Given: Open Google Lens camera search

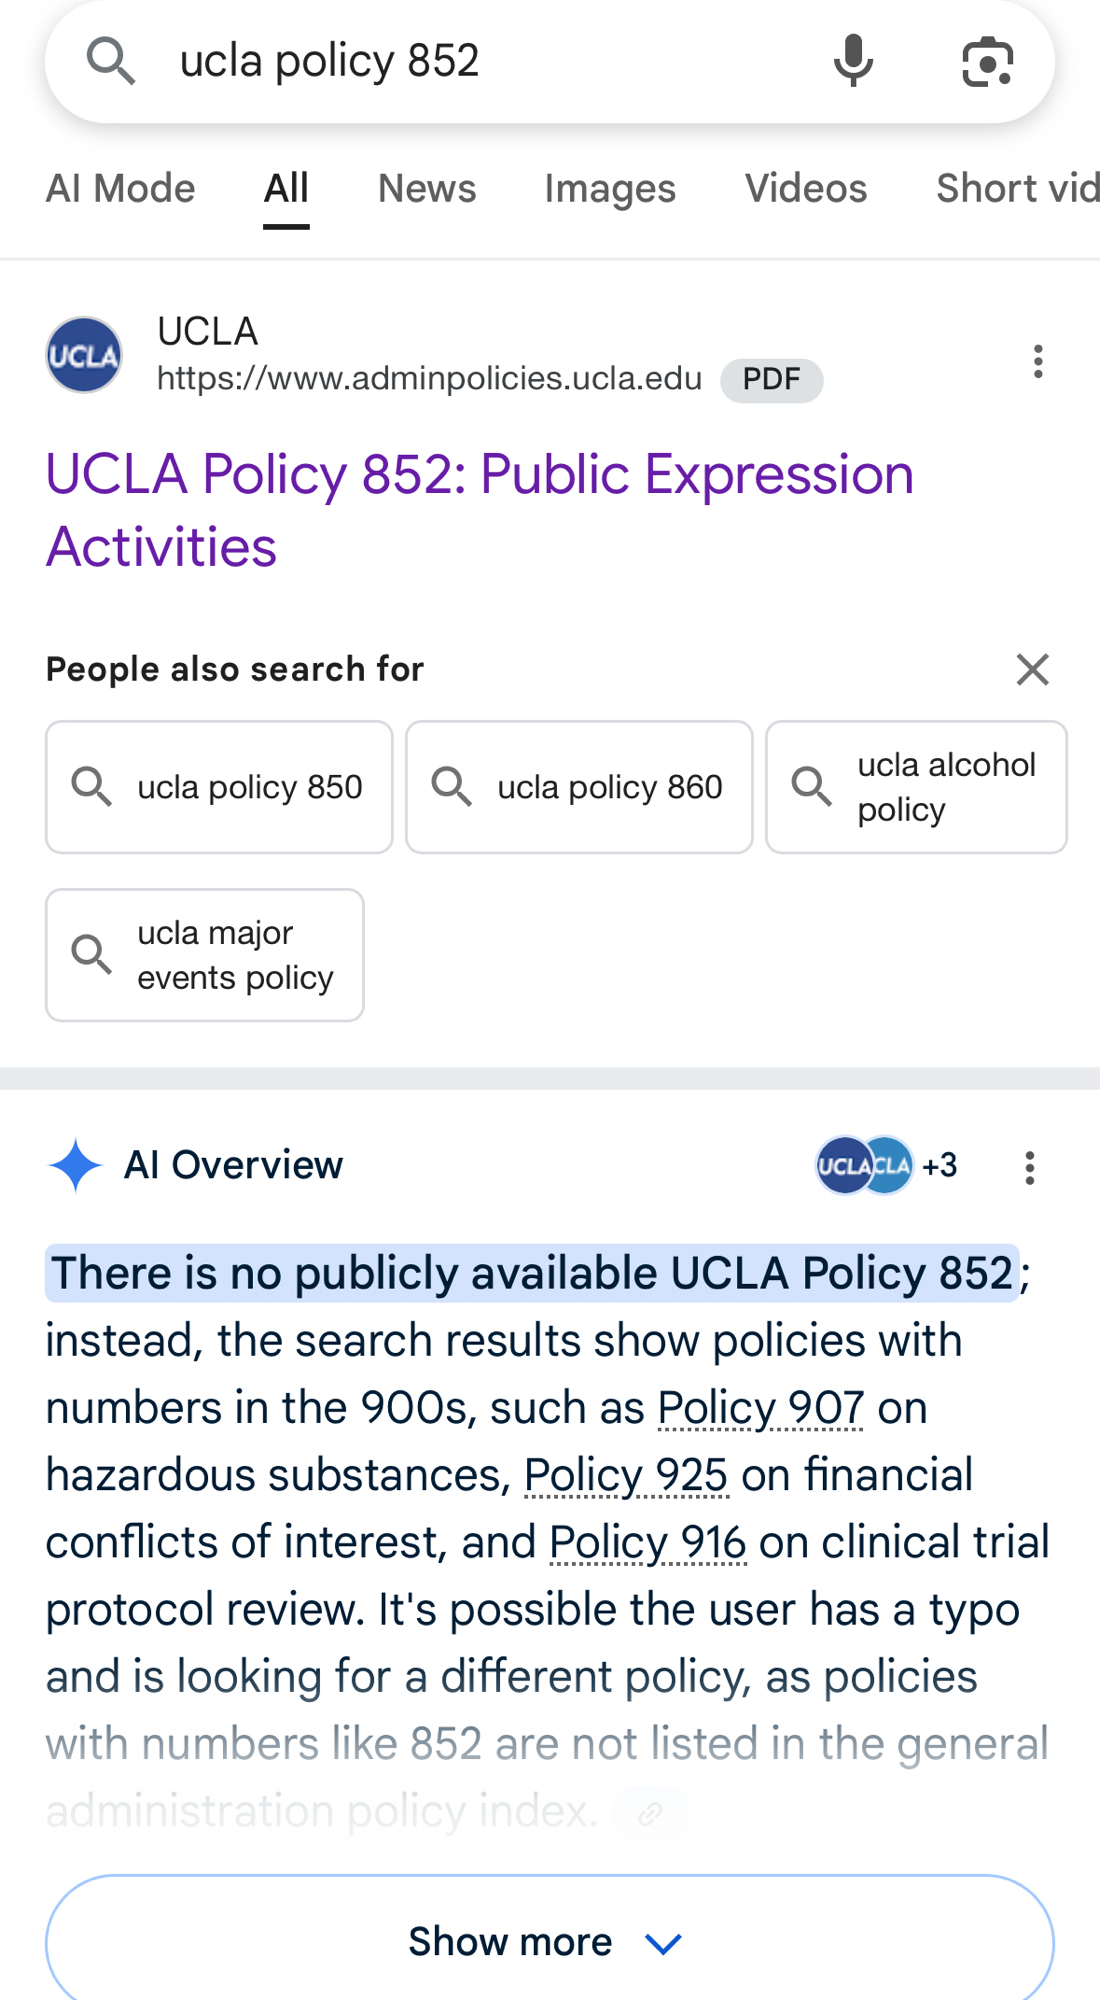Looking at the screenshot, I should (x=987, y=61).
